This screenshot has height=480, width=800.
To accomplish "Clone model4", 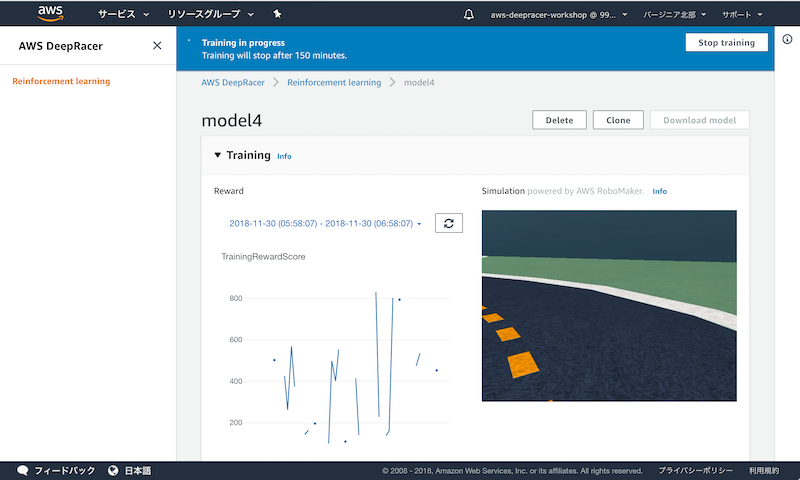I will [618, 120].
